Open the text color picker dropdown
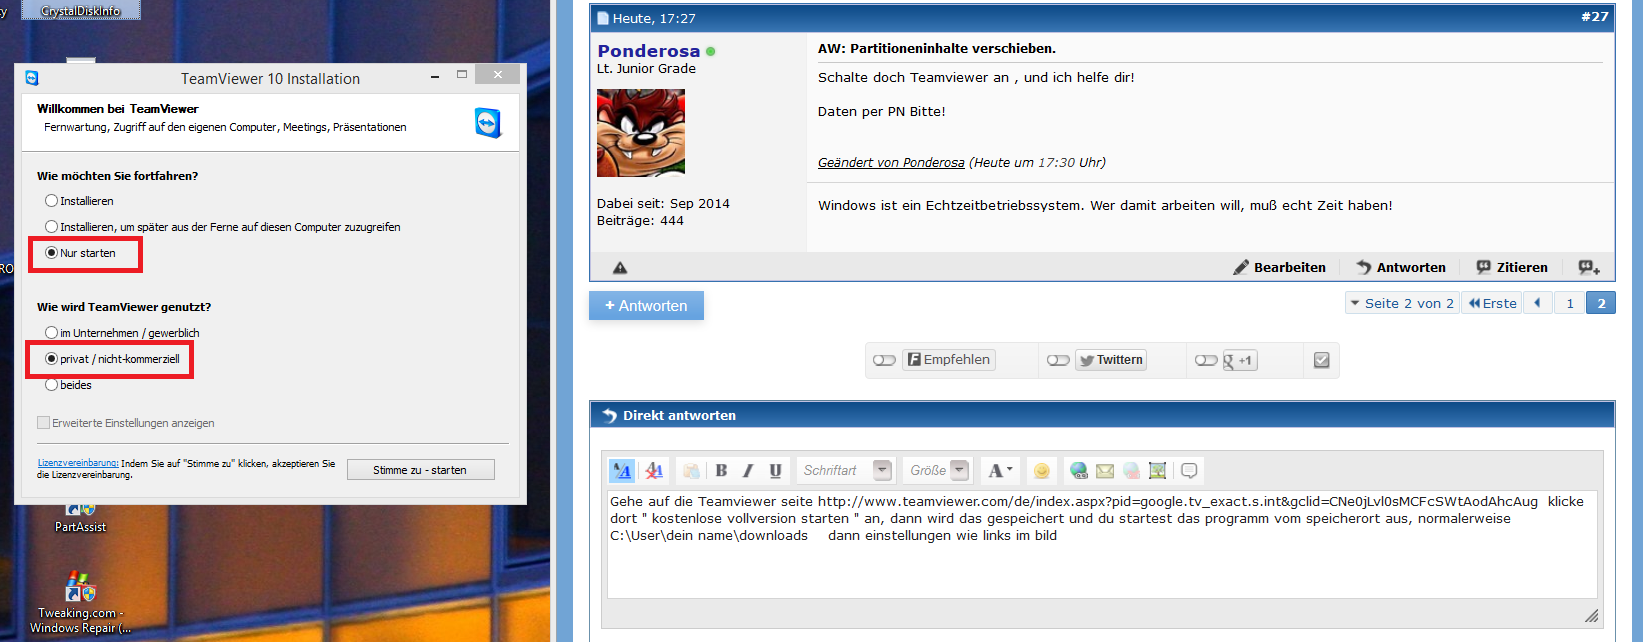 (1000, 470)
